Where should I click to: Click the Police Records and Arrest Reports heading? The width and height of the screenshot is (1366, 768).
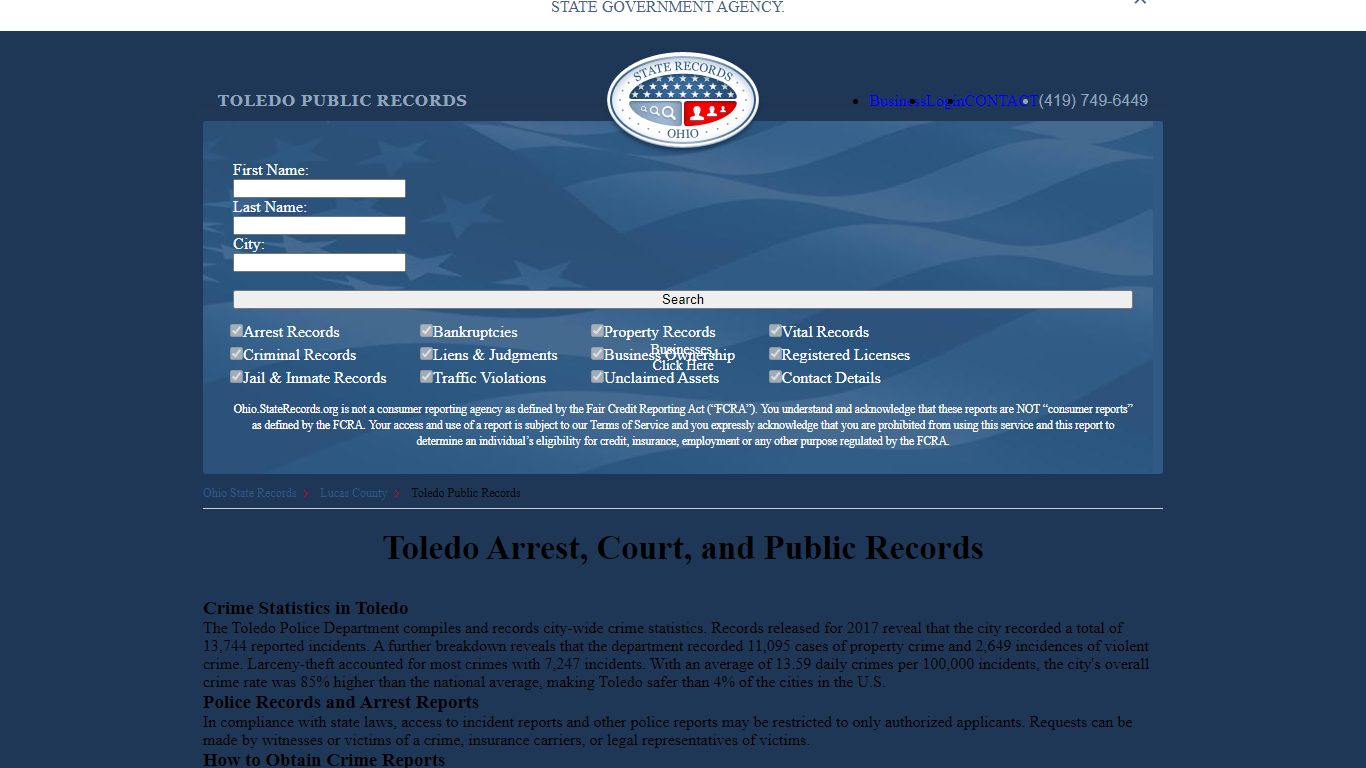pos(341,702)
